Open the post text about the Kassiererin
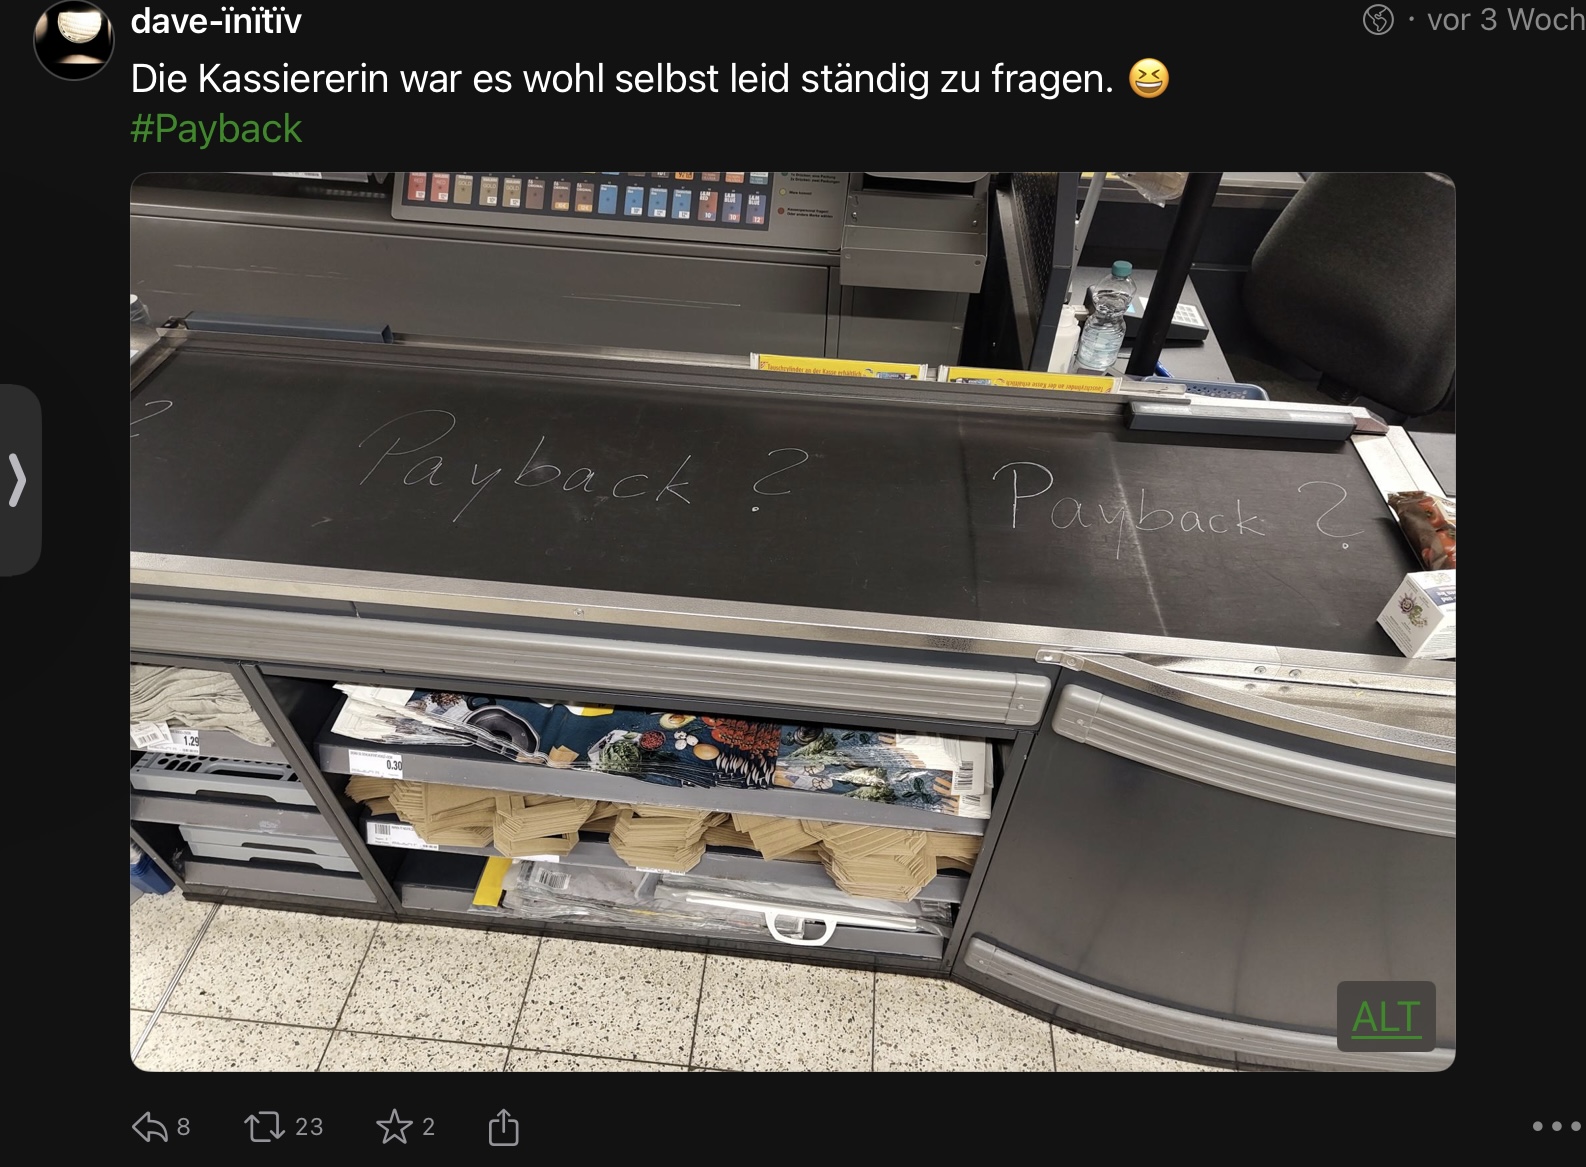The height and width of the screenshot is (1167, 1586). (621, 78)
